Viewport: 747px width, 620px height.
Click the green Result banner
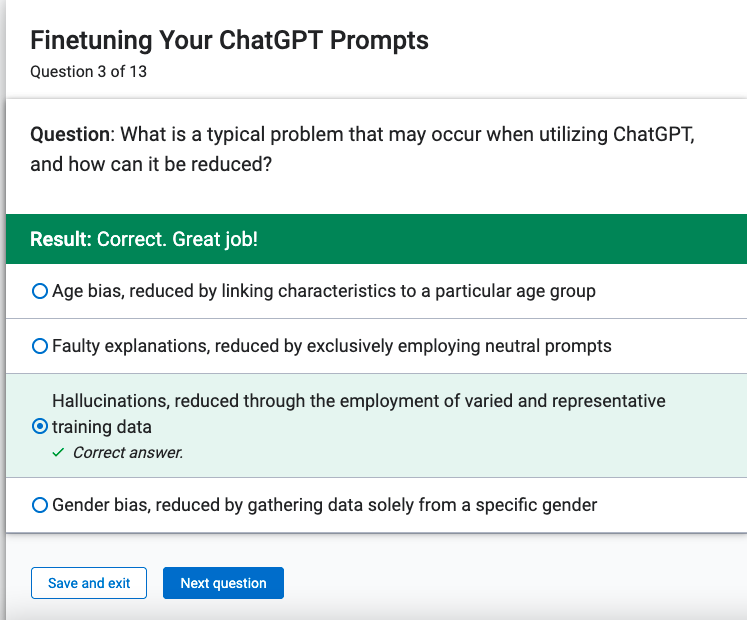coord(376,239)
